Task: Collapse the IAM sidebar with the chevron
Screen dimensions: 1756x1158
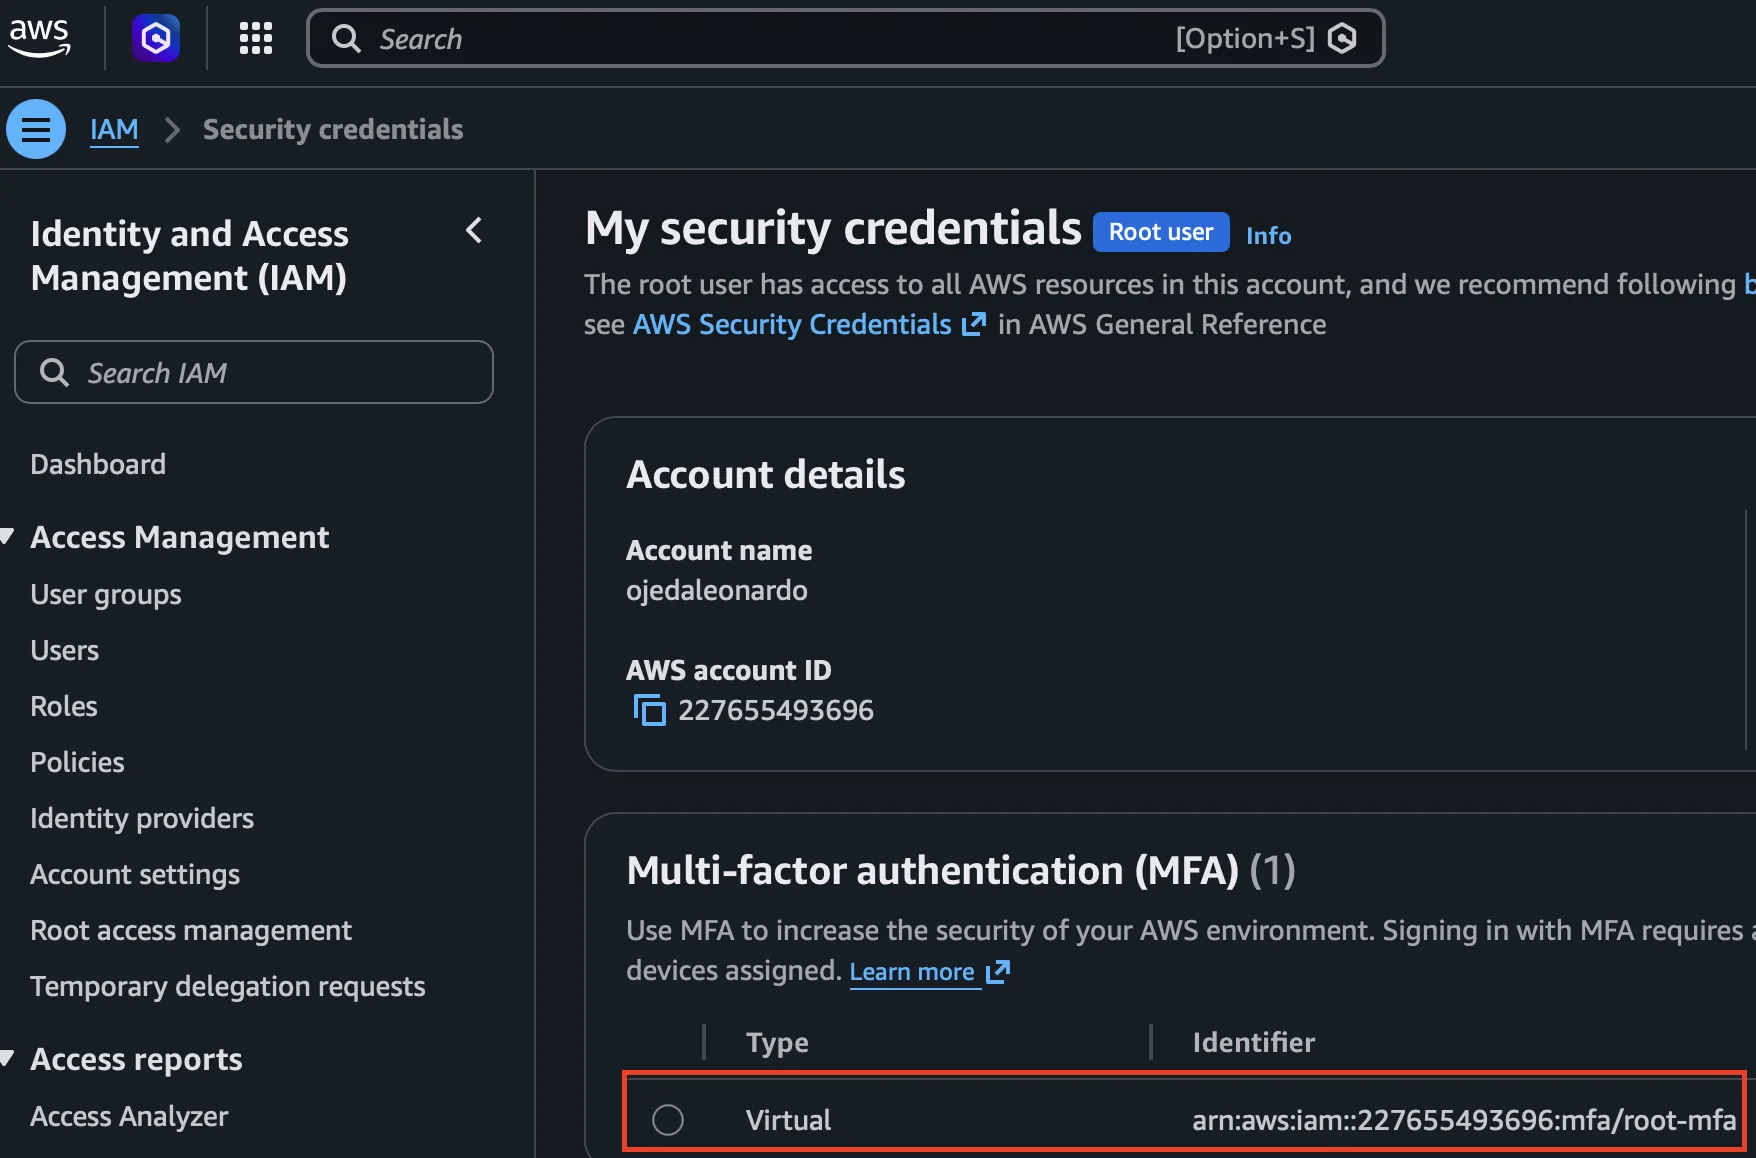Action: [474, 230]
